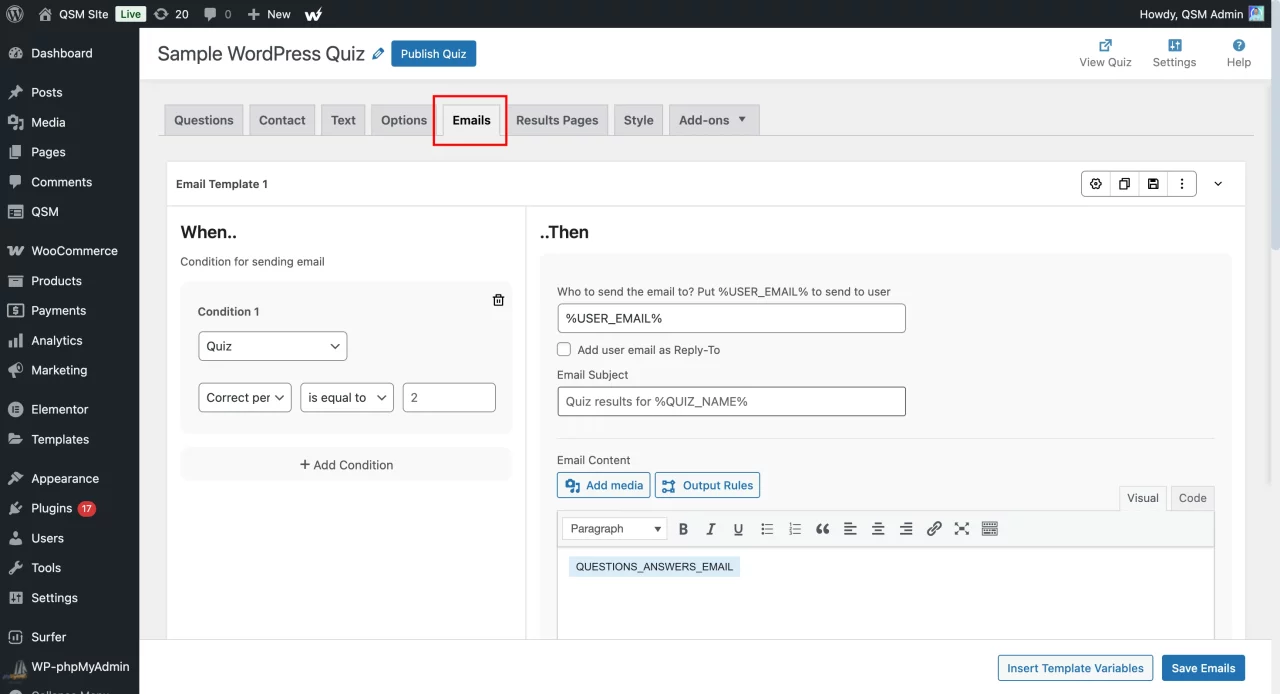This screenshot has width=1280, height=694.
Task: Open the Quiz condition dropdown
Action: pyautogui.click(x=272, y=346)
